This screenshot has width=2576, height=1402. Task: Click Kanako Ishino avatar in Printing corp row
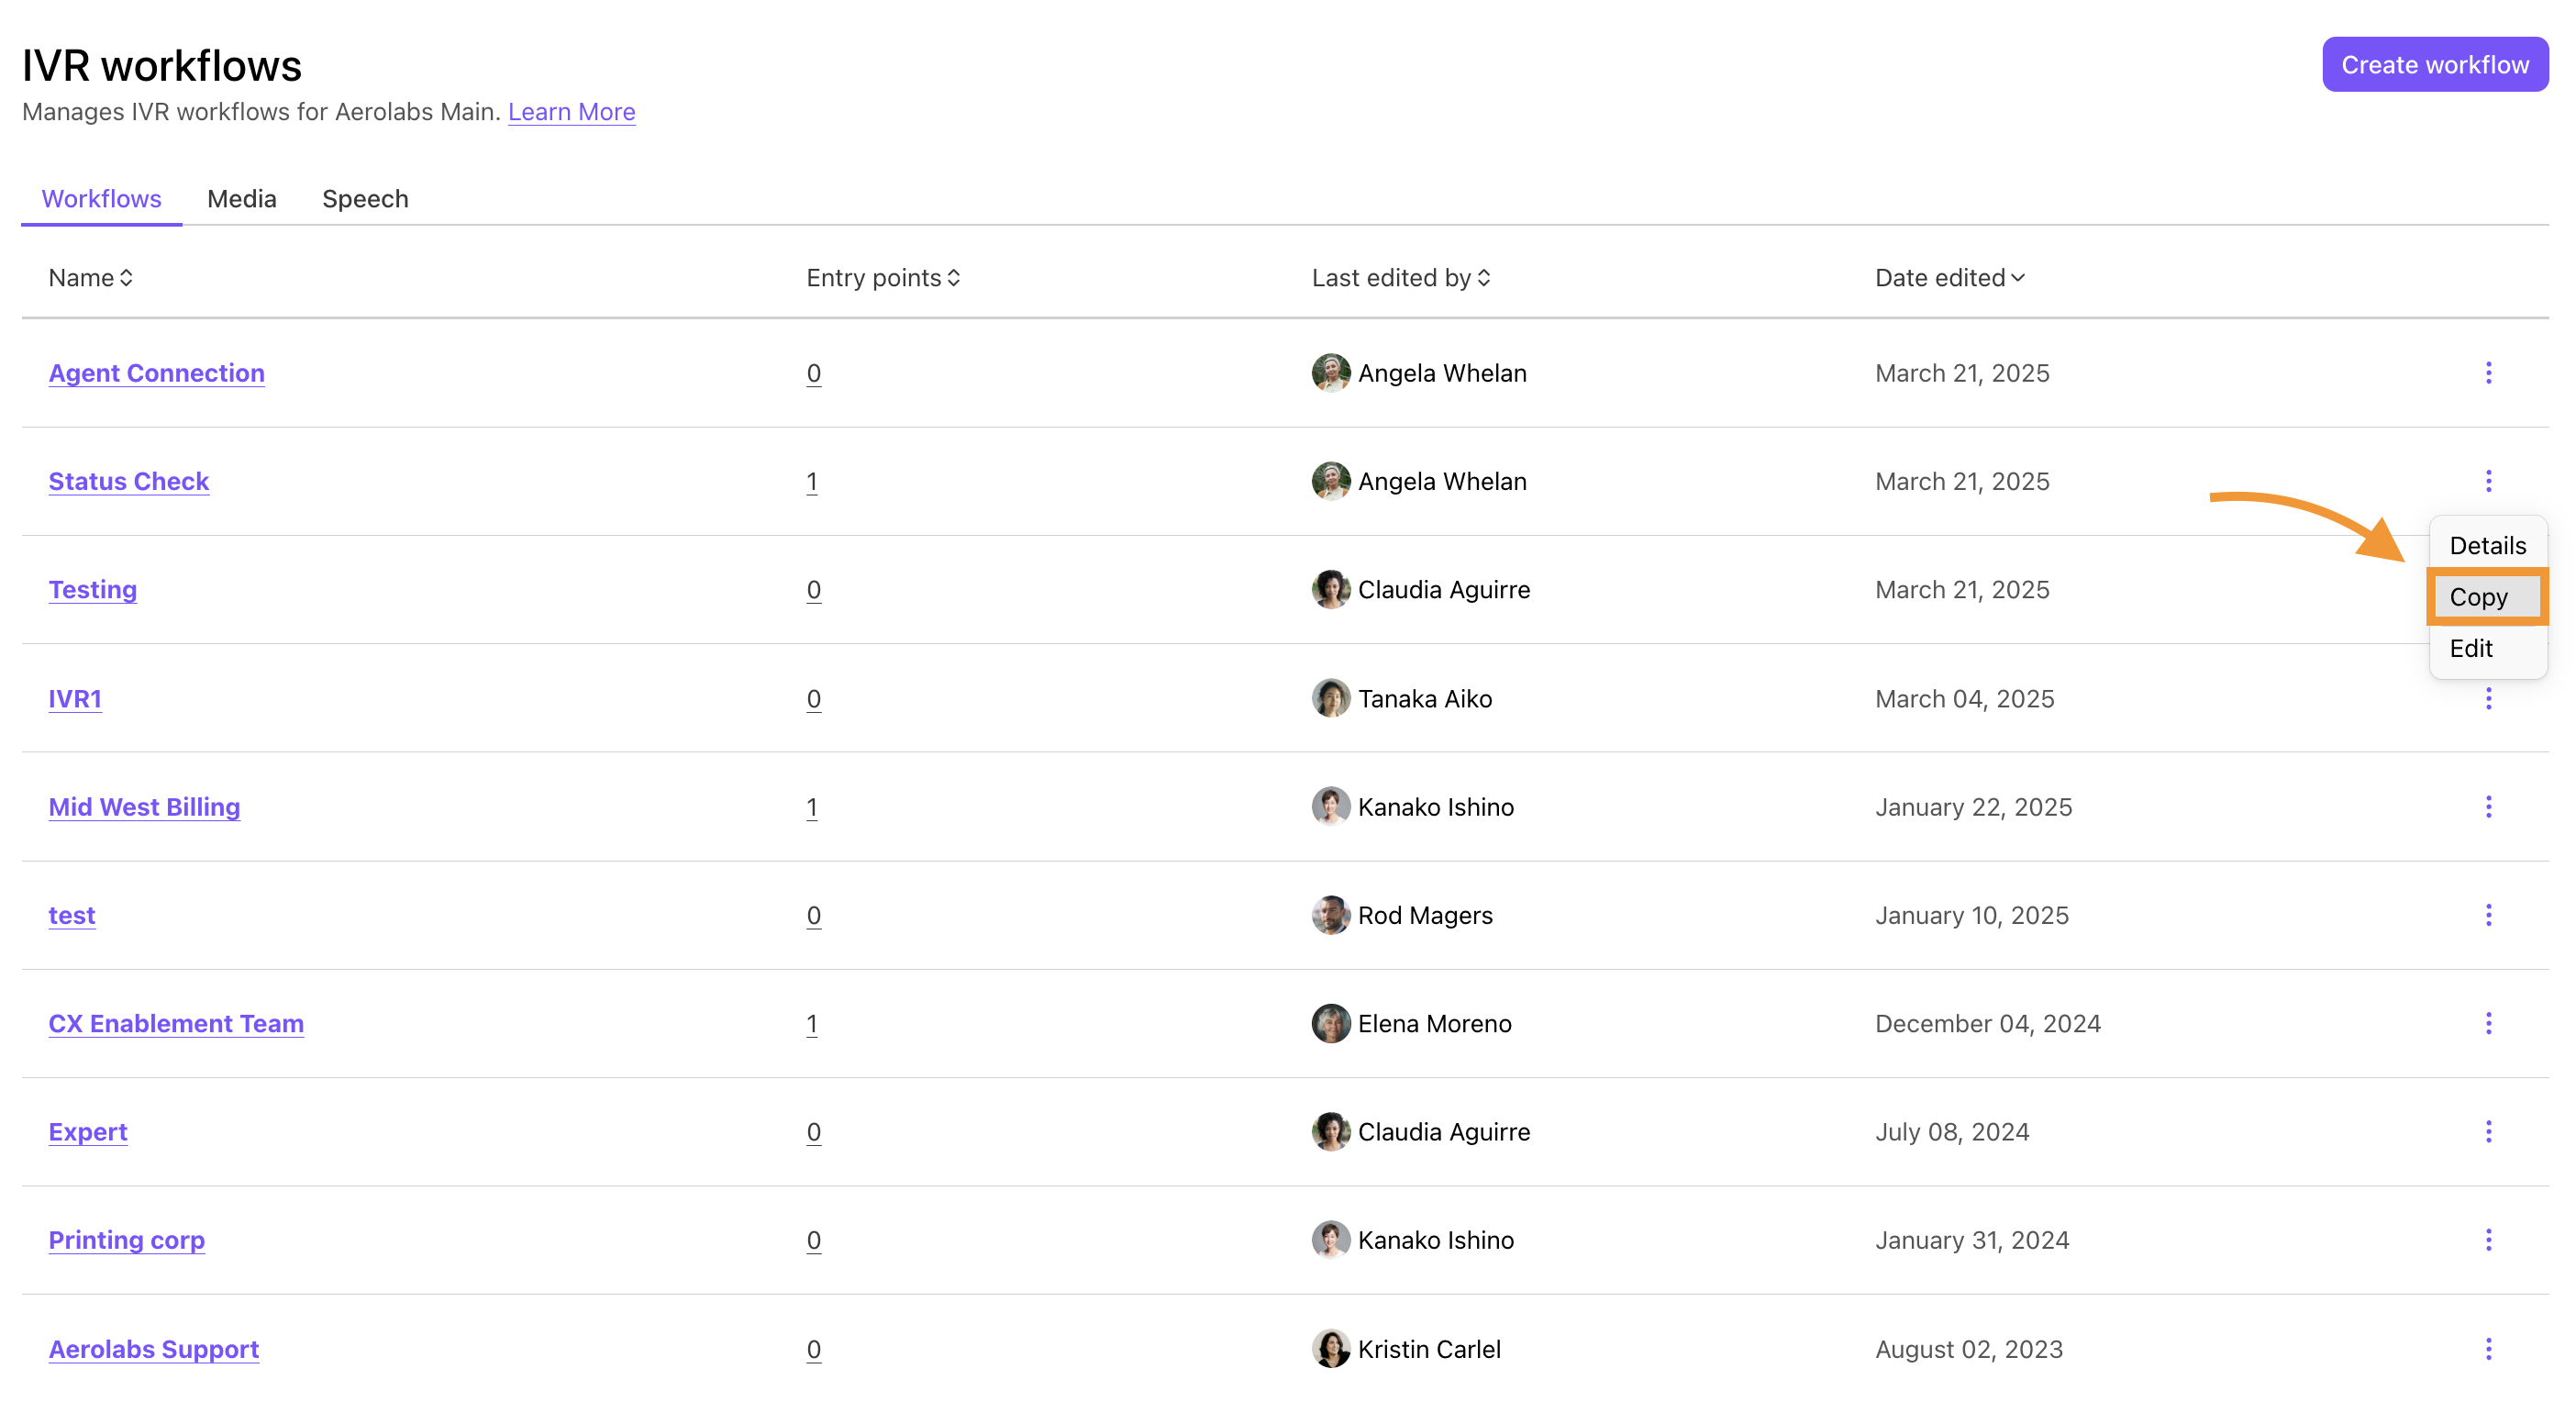[1330, 1240]
